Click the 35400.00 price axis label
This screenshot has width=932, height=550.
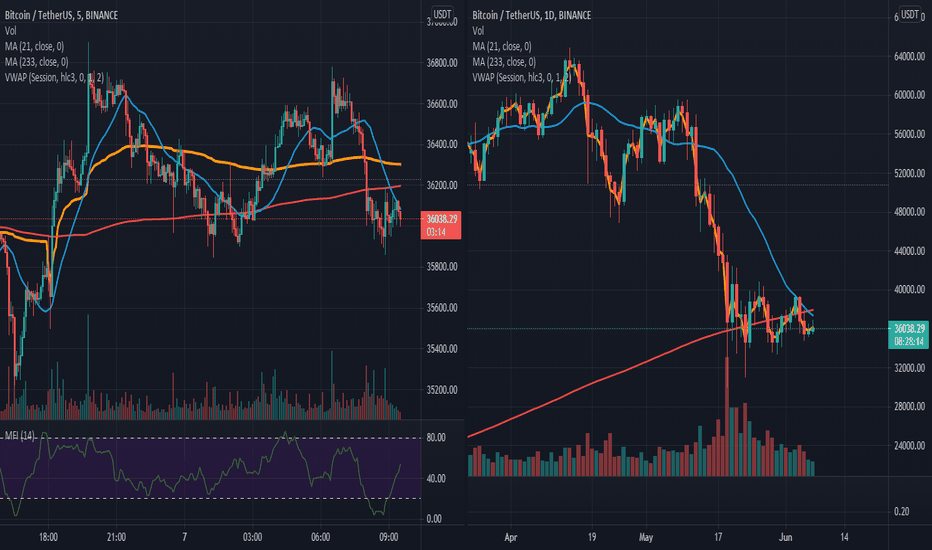click(442, 349)
